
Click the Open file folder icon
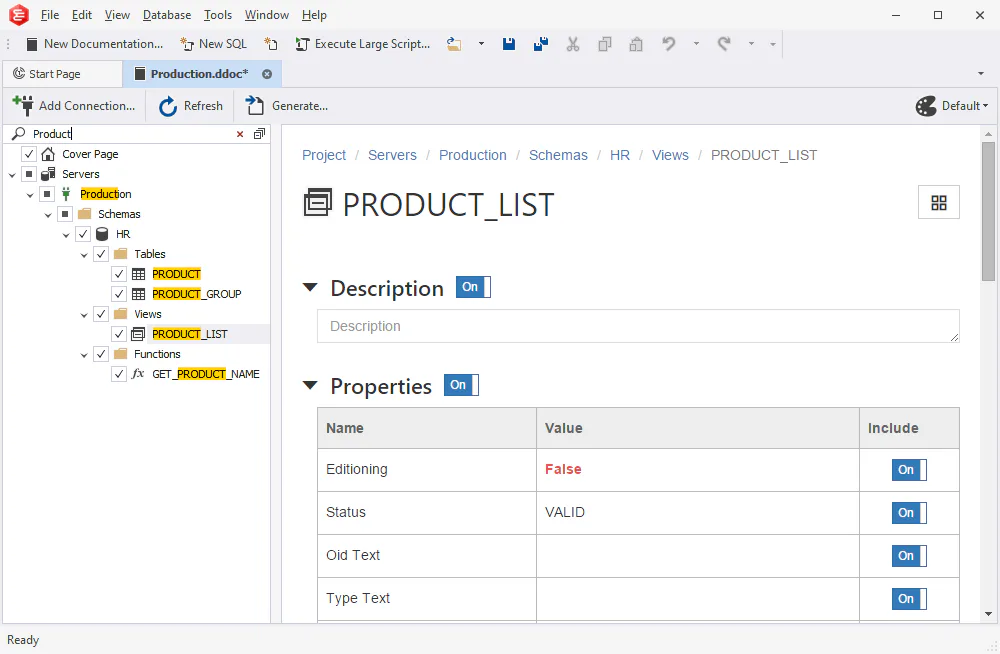[x=454, y=44]
